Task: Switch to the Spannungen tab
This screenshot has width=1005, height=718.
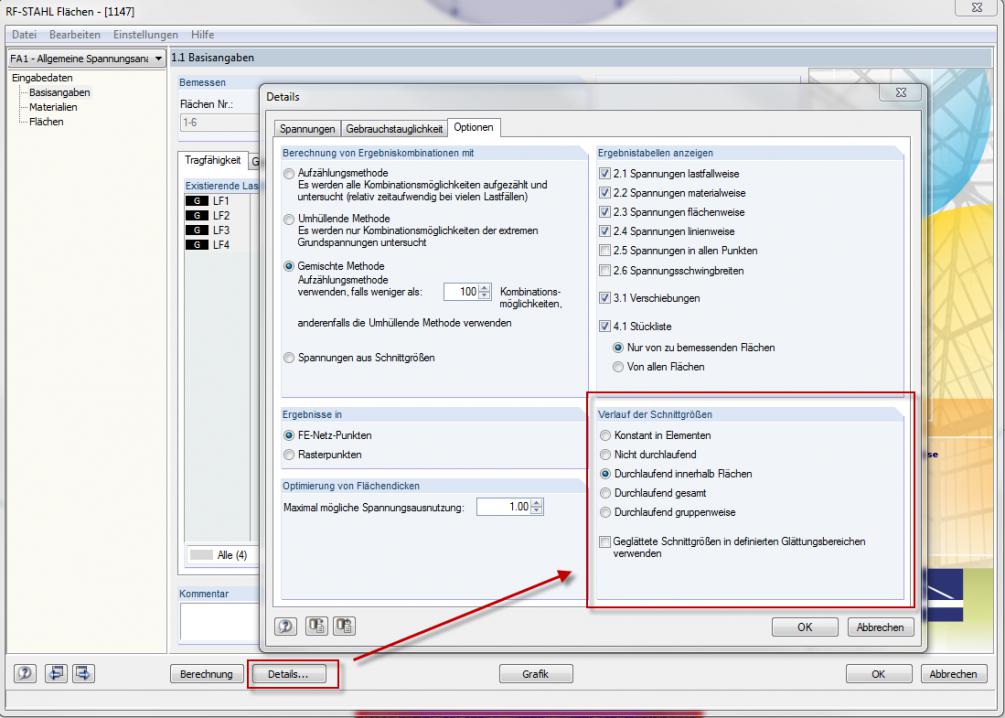Action: pos(307,129)
